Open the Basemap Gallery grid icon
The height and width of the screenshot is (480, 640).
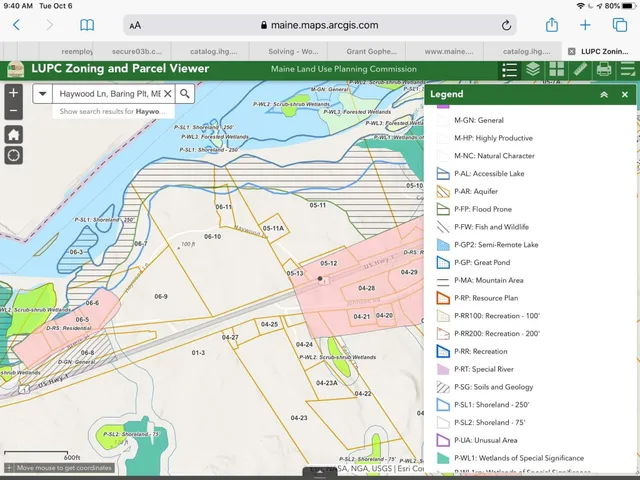click(557, 69)
